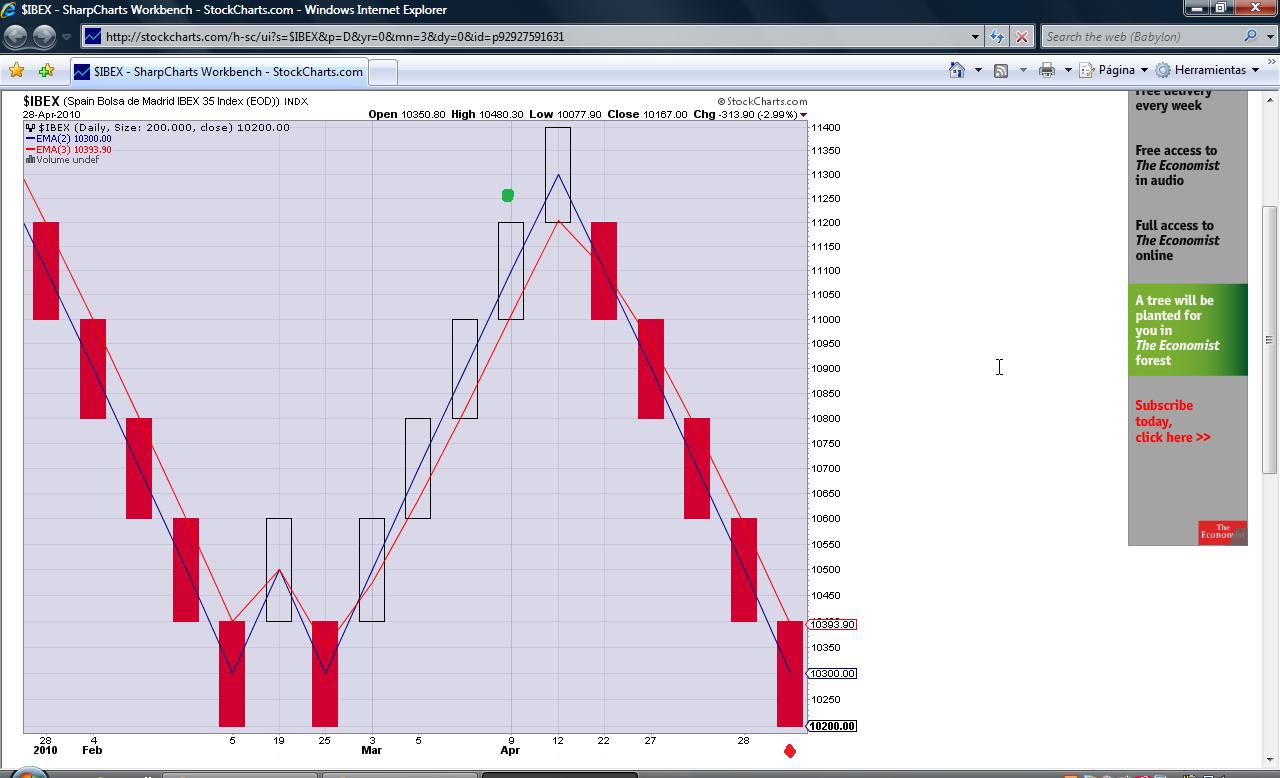Click the RSS feeds icon
Screen dimensions: 1280x778
click(x=1001, y=70)
